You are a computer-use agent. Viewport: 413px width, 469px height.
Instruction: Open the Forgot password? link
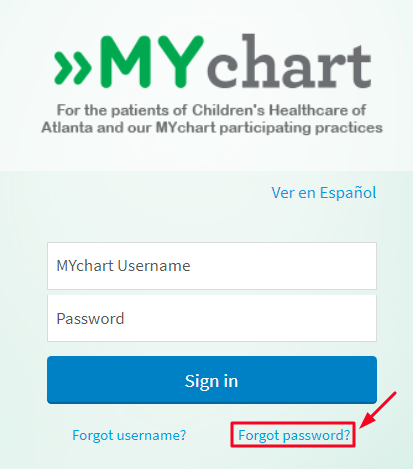[294, 435]
